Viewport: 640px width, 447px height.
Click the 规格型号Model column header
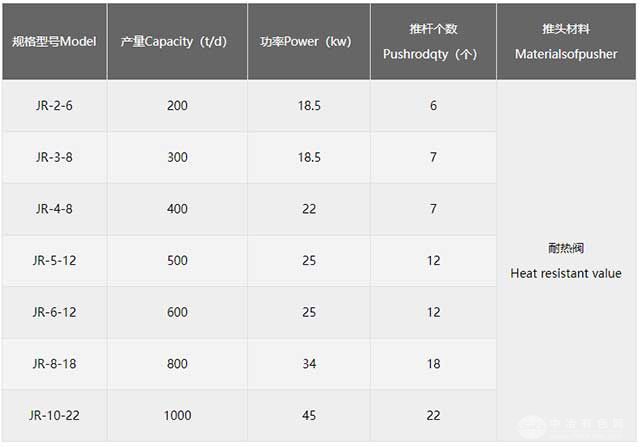tap(54, 41)
